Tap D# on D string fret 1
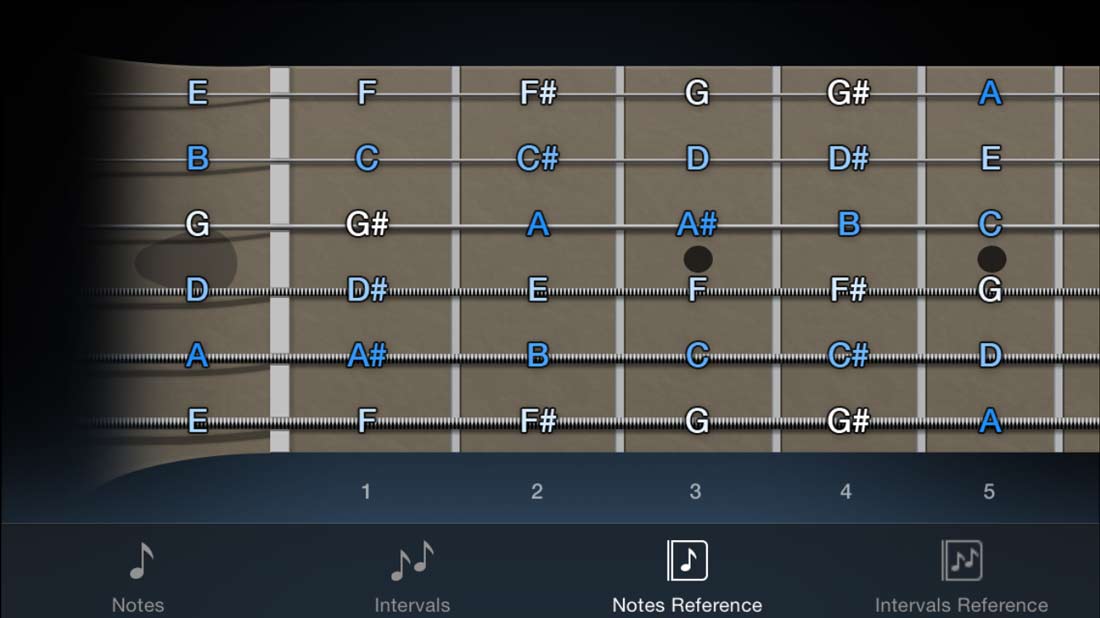This screenshot has width=1100, height=618. [367, 290]
